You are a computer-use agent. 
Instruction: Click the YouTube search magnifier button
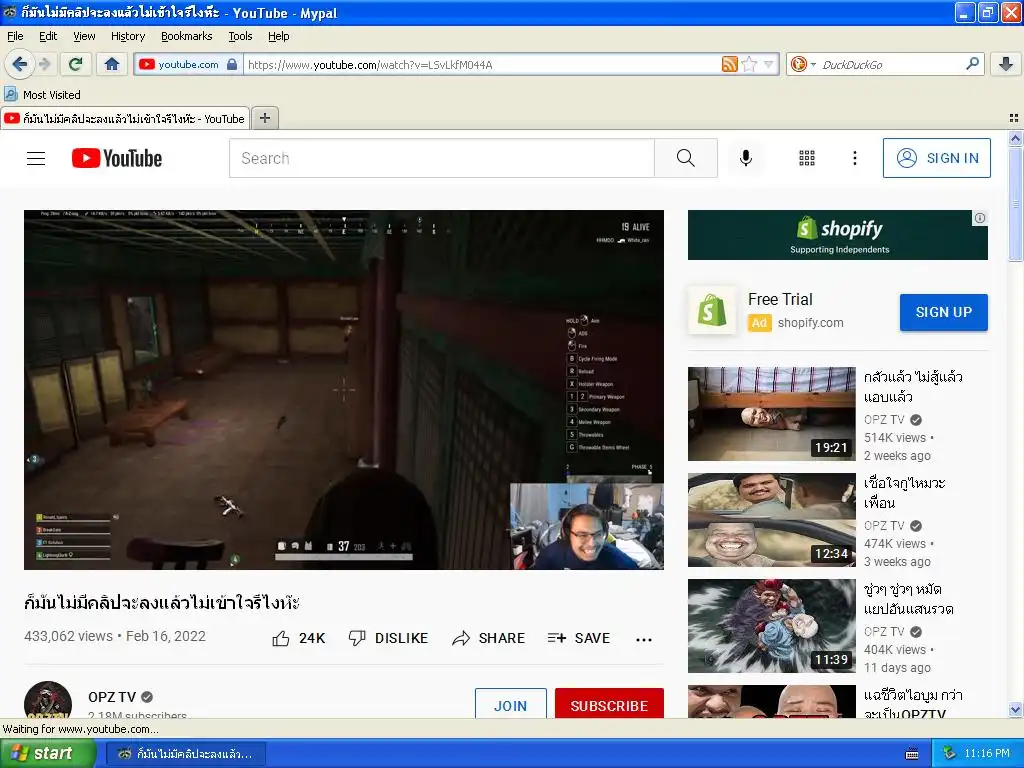coord(686,158)
